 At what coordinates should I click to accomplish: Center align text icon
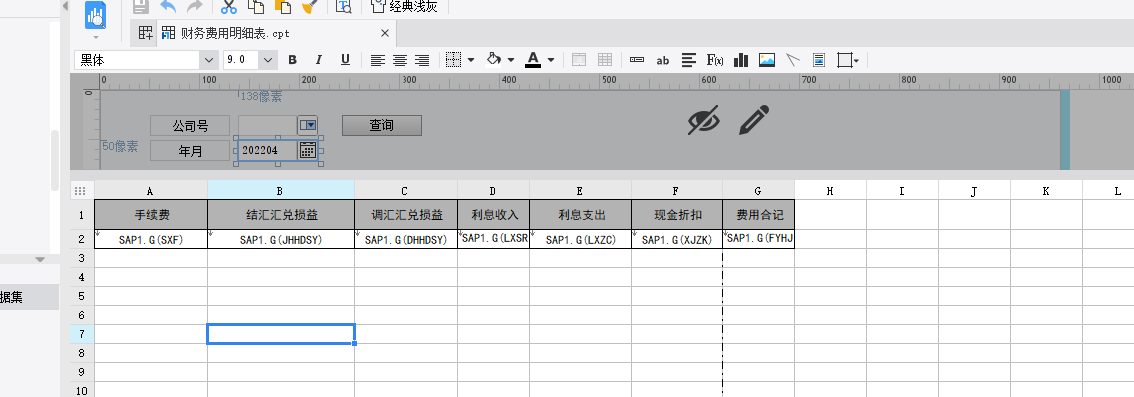tap(400, 60)
